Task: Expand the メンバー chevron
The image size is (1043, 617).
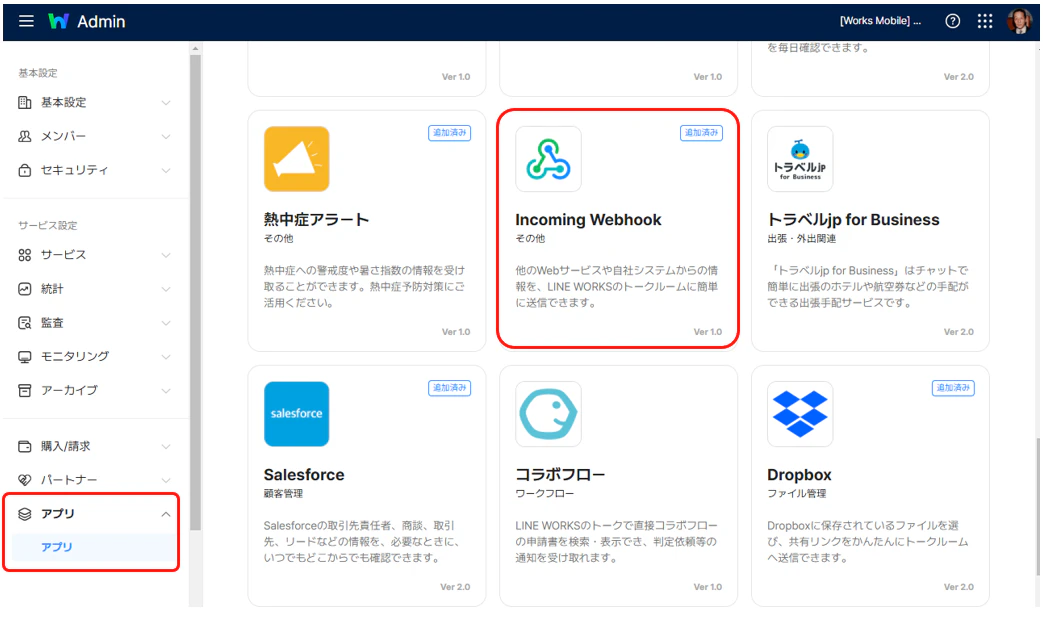Action: pos(166,136)
